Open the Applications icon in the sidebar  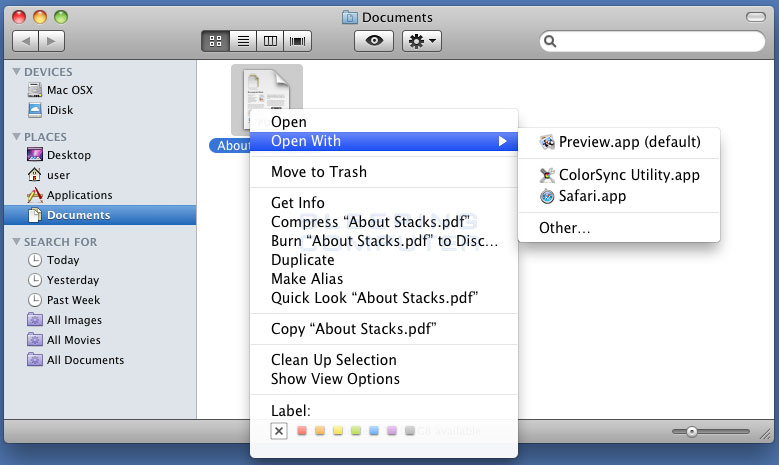(x=35, y=195)
